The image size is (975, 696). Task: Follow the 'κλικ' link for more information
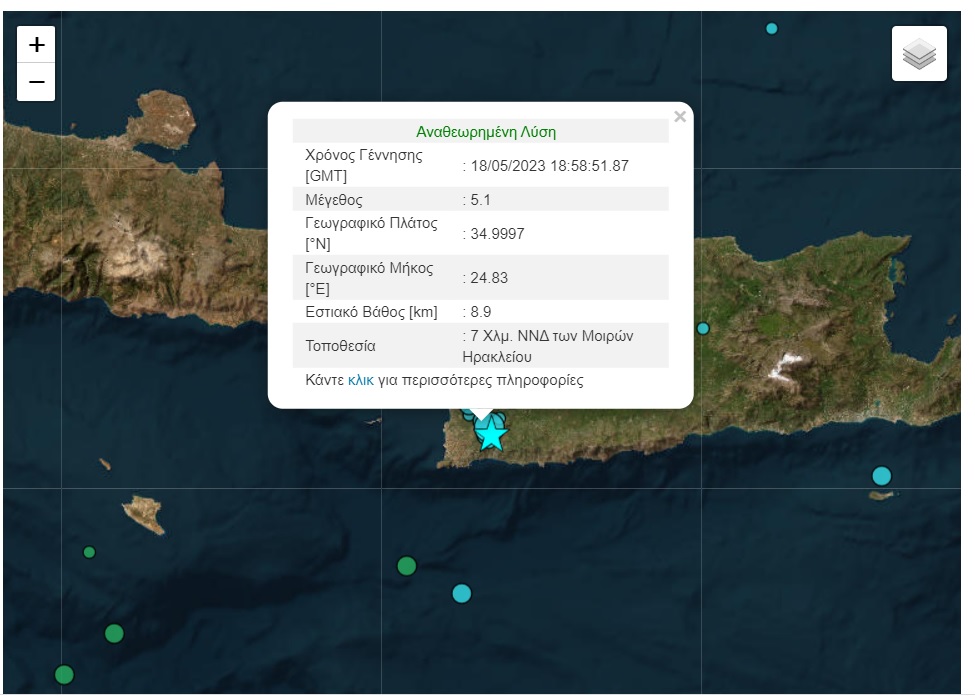tap(361, 381)
